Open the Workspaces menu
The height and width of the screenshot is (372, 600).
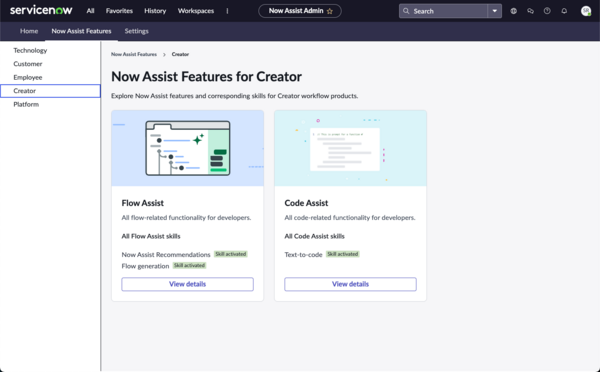[x=196, y=11]
